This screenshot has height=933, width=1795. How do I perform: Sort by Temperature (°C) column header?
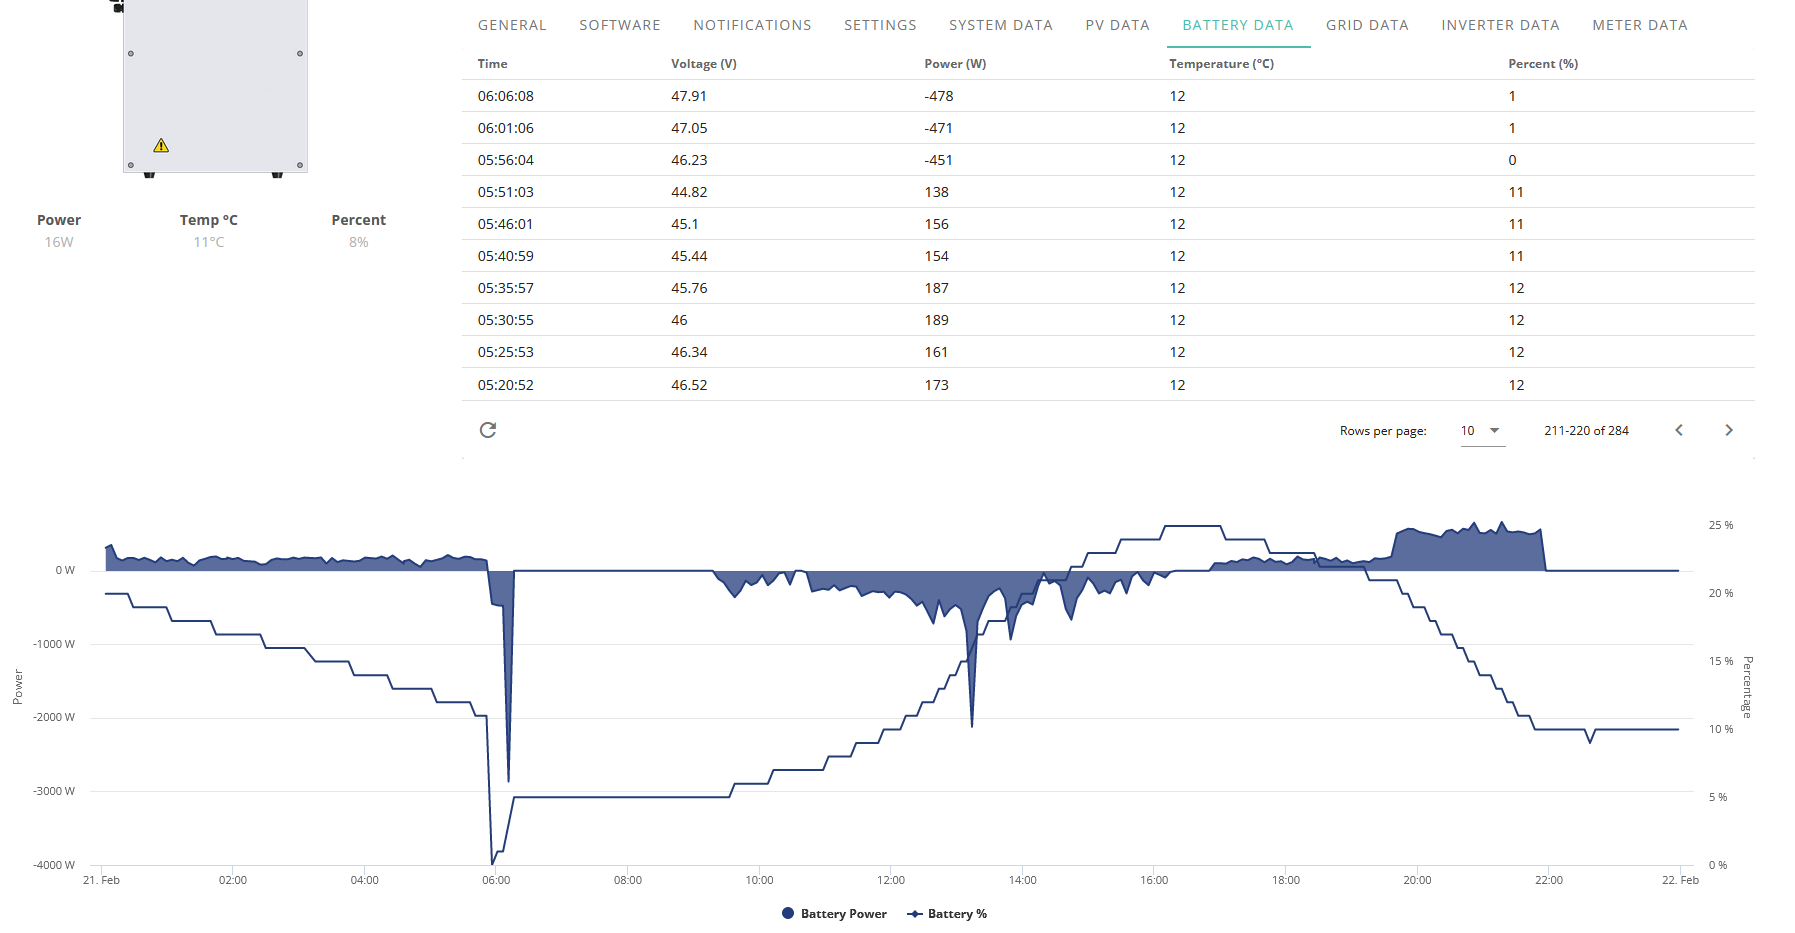click(1221, 64)
